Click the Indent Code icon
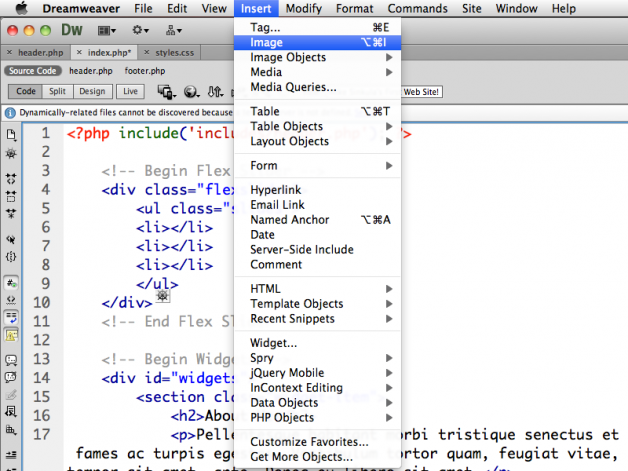628x471 pixels. click(x=11, y=455)
